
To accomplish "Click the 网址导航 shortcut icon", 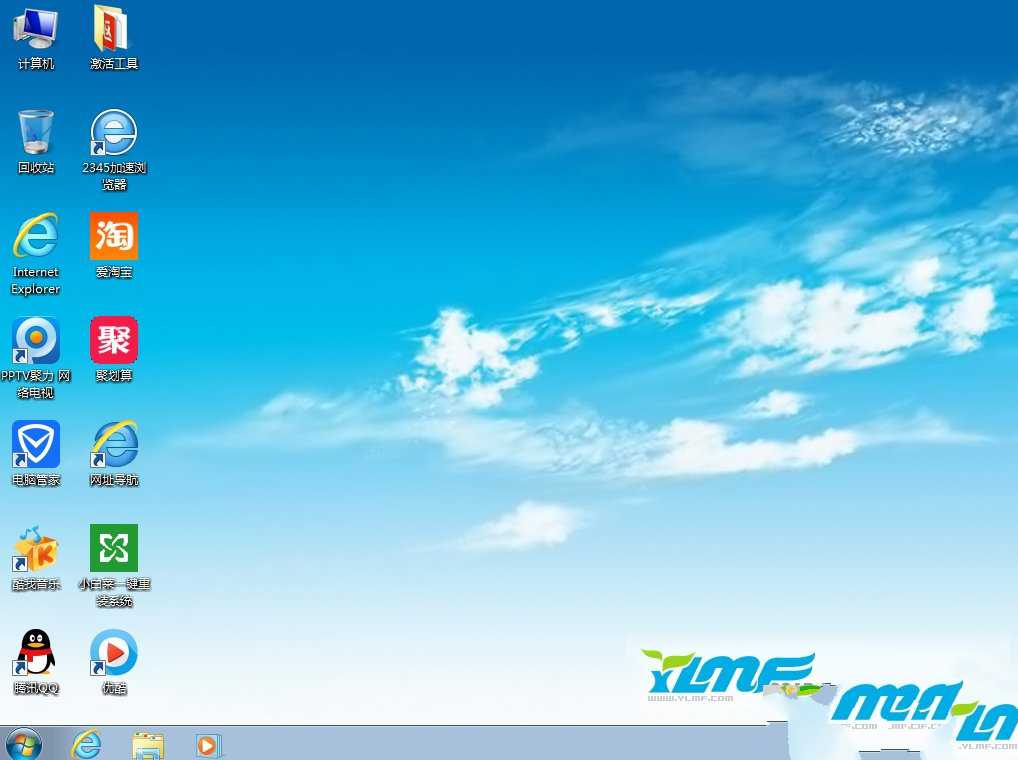I will point(113,445).
